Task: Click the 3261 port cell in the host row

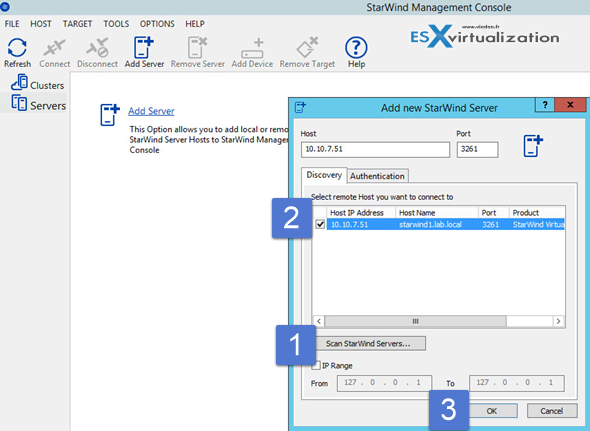Action: pos(490,225)
